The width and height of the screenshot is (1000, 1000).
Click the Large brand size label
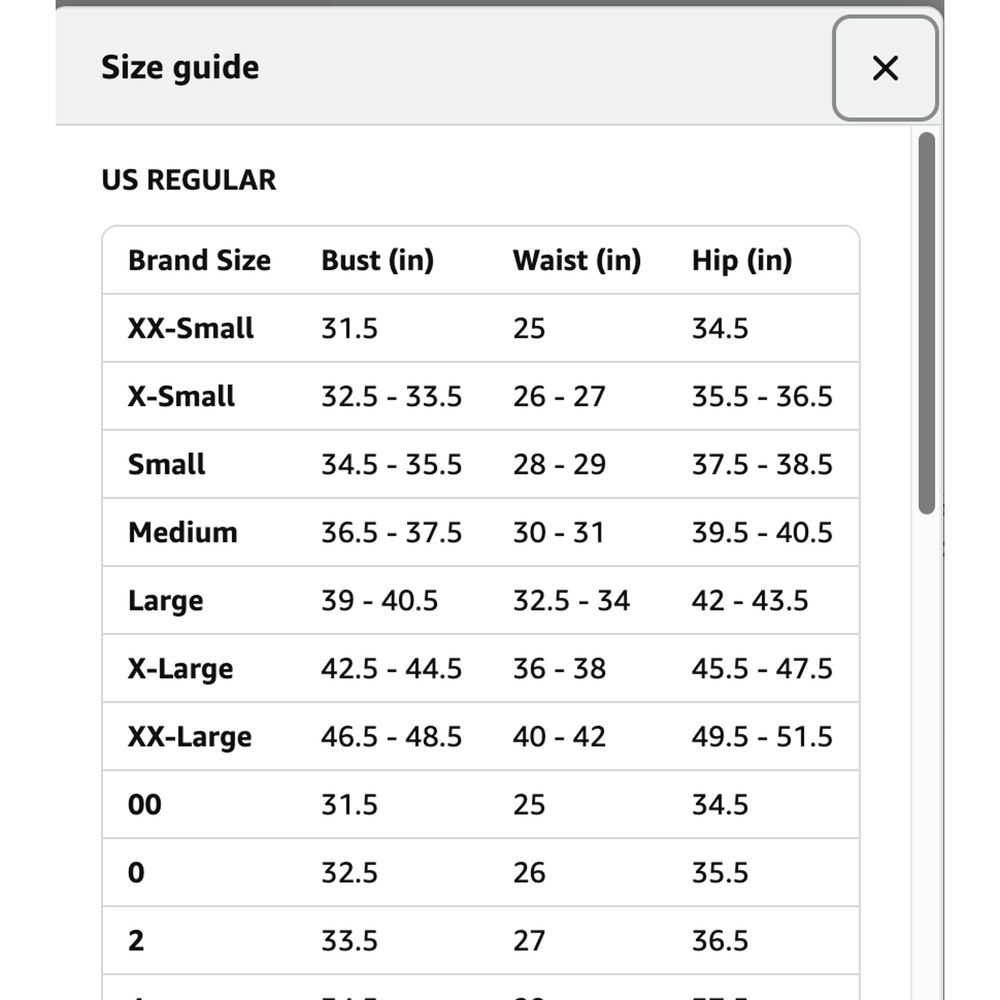coord(165,601)
